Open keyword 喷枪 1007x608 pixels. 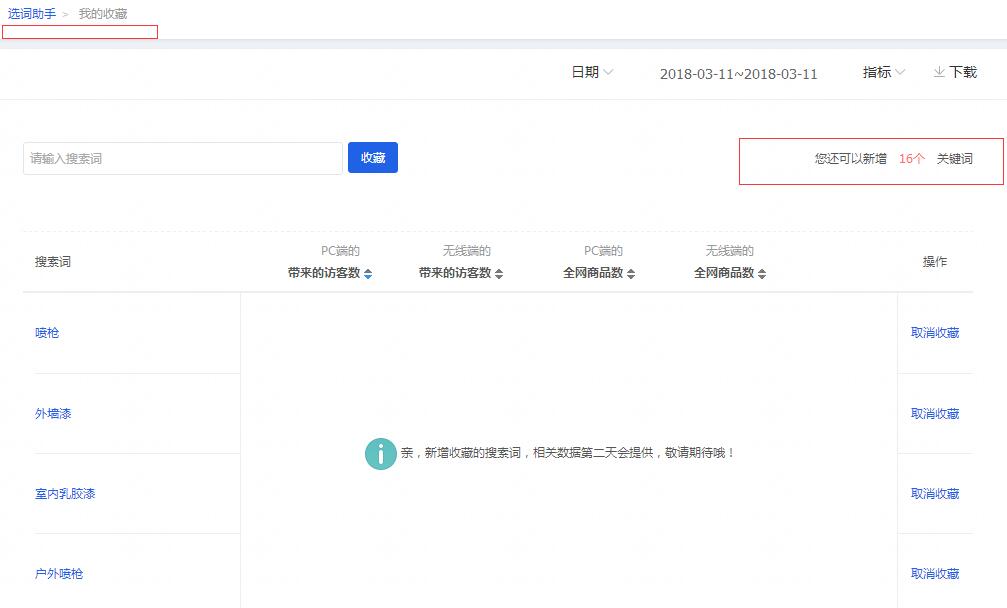[47, 333]
